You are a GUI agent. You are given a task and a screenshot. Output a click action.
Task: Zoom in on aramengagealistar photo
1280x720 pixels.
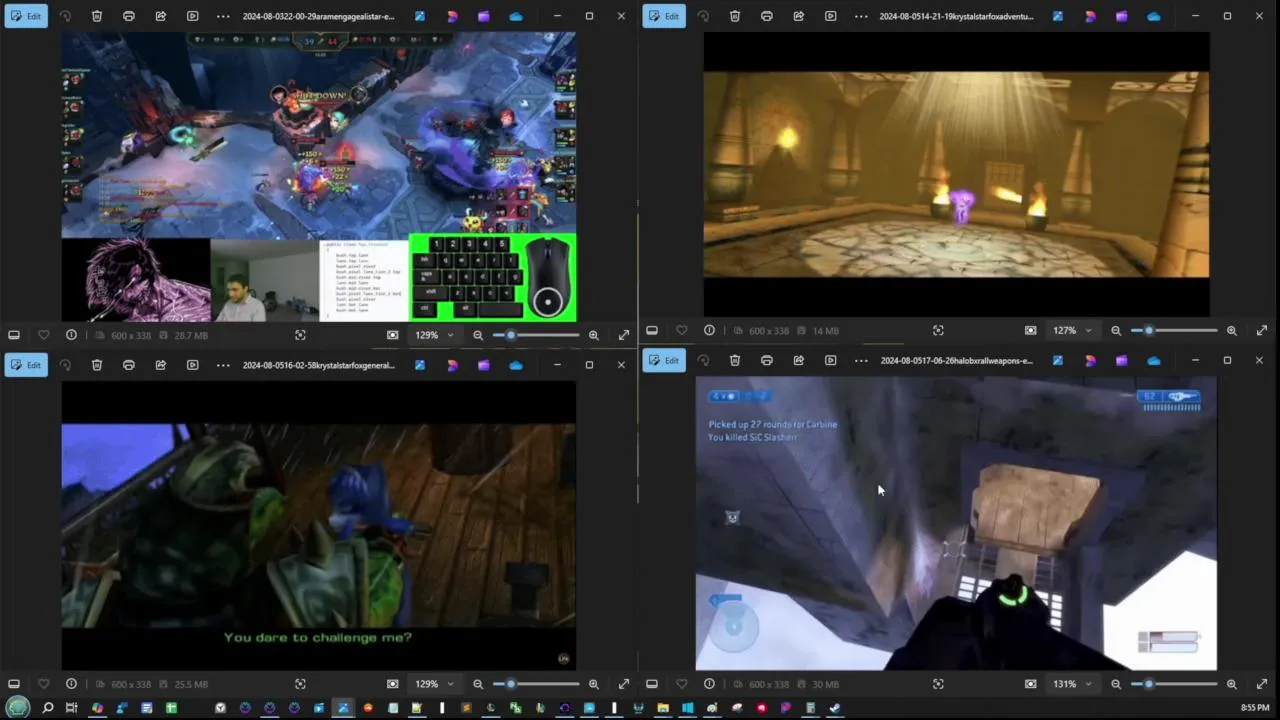pyautogui.click(x=594, y=335)
